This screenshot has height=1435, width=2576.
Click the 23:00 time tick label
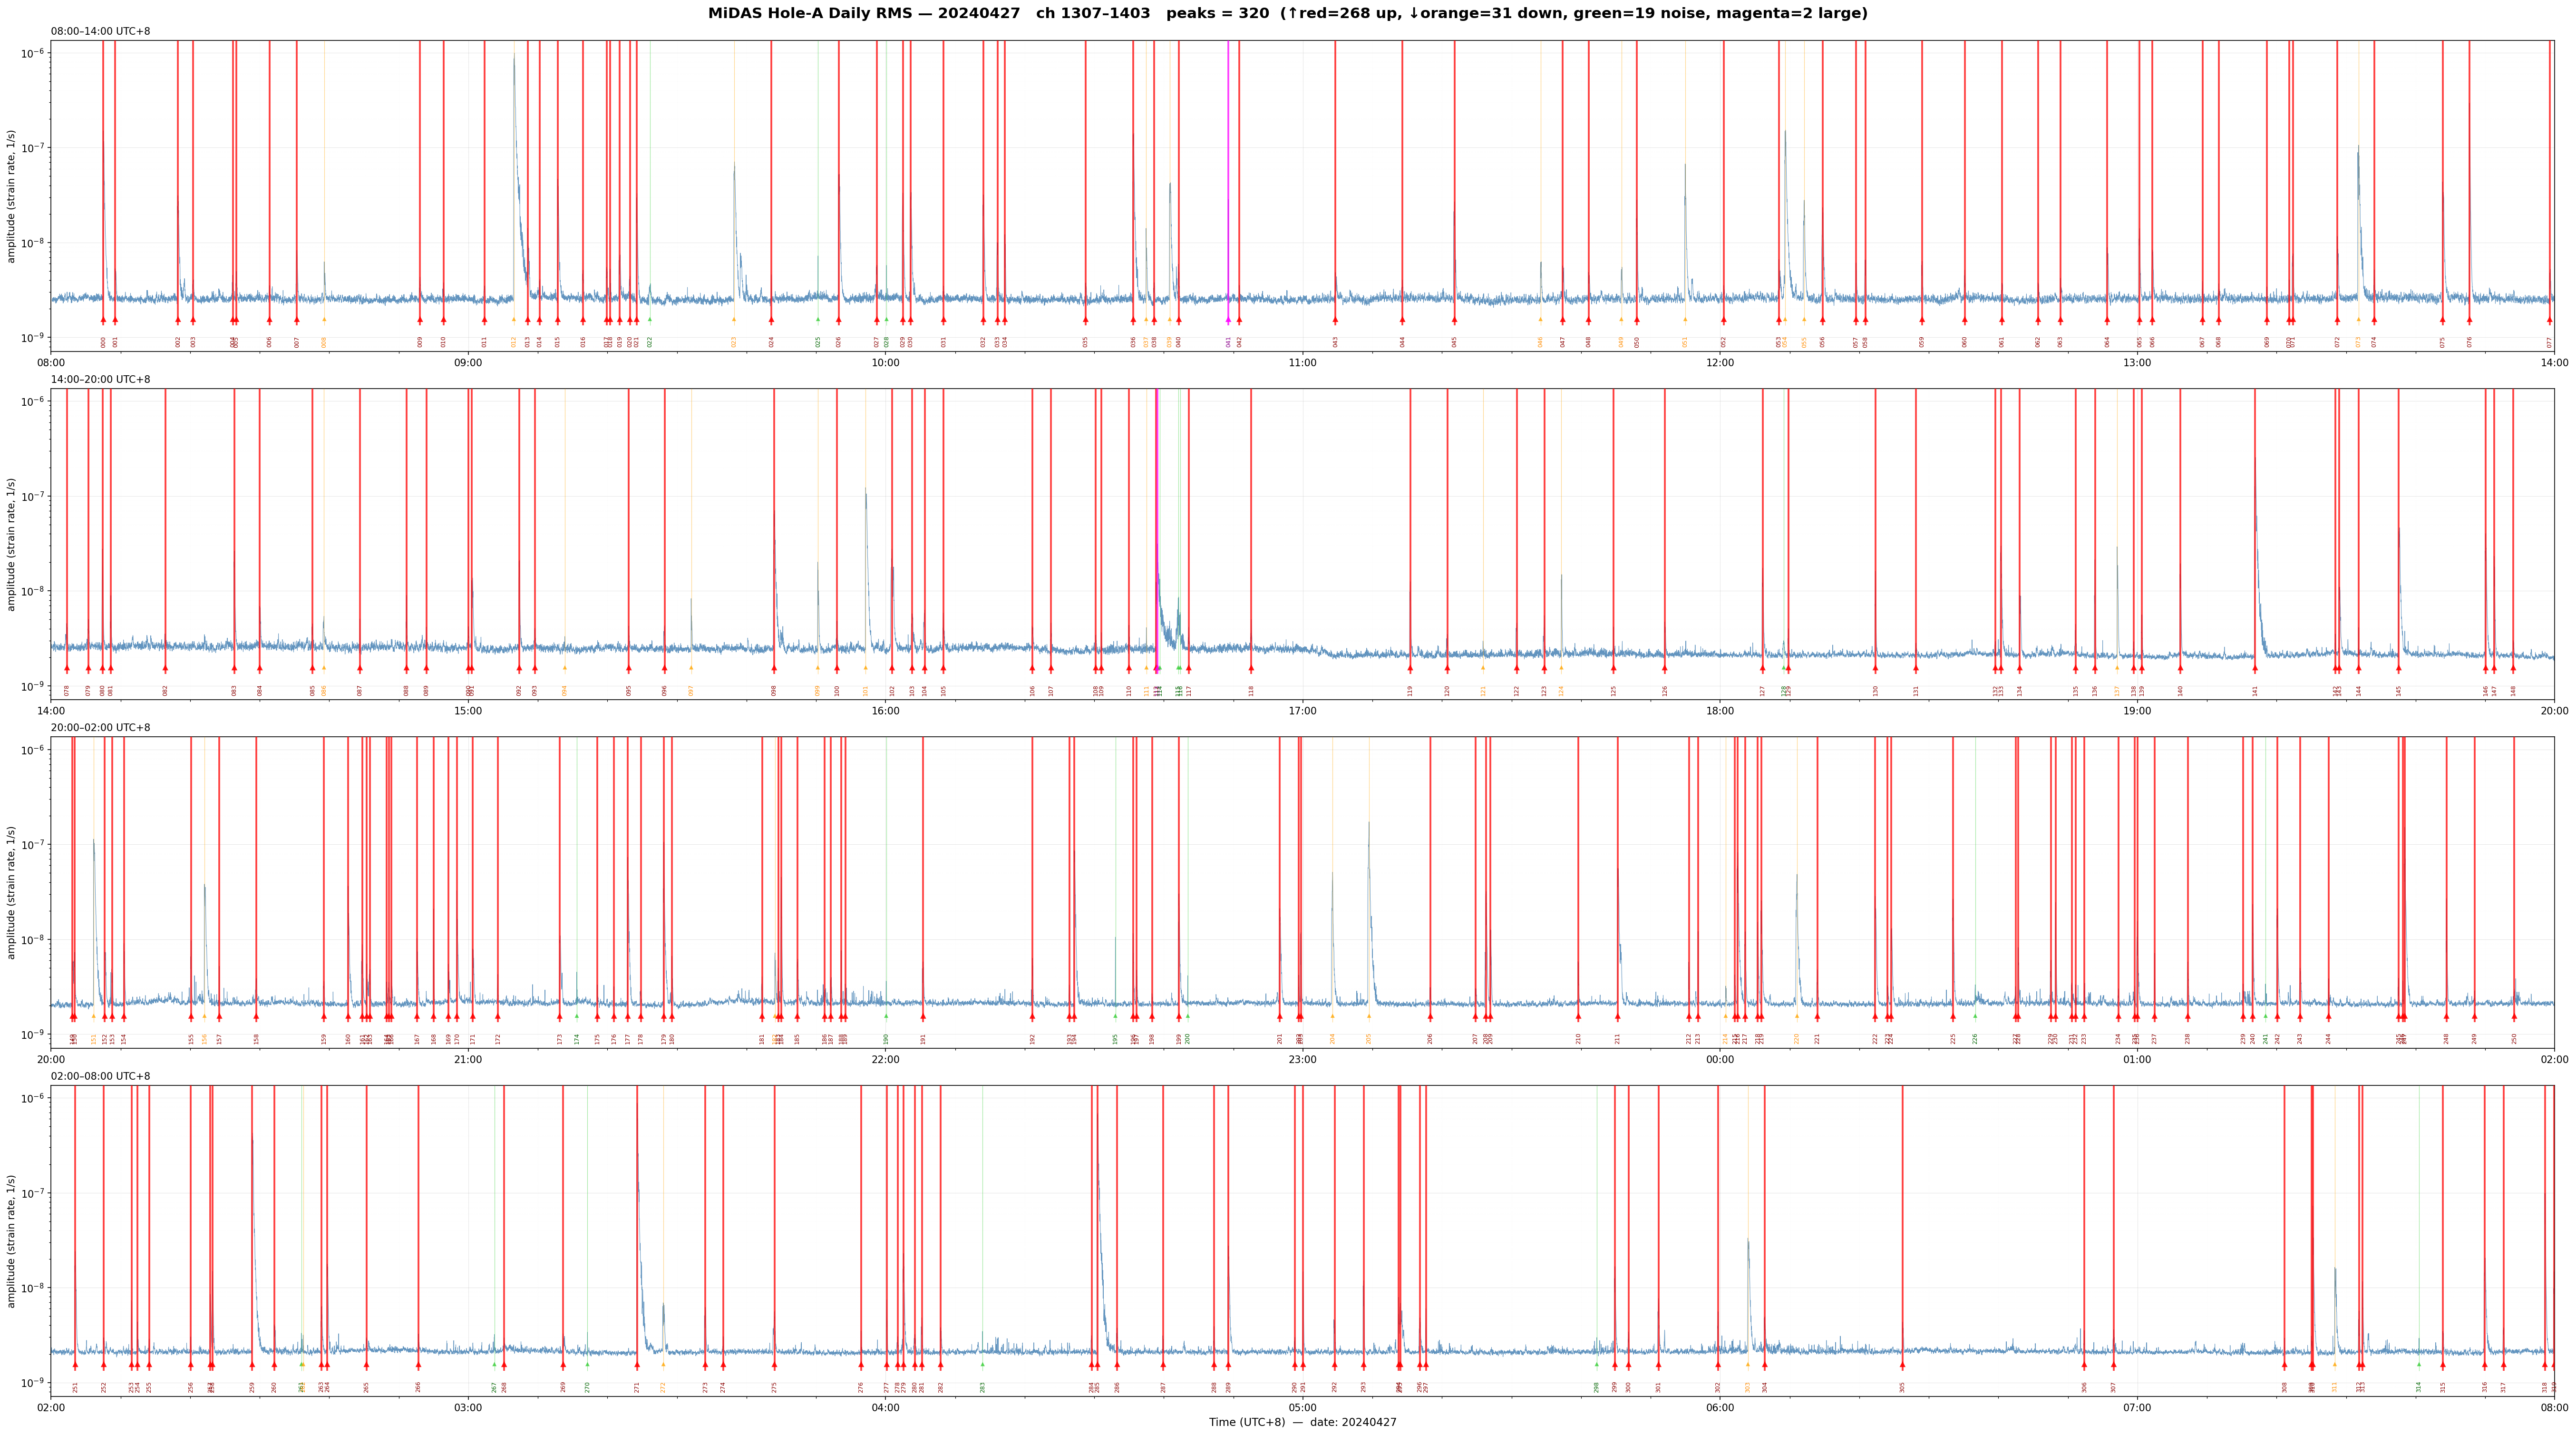point(1302,1059)
